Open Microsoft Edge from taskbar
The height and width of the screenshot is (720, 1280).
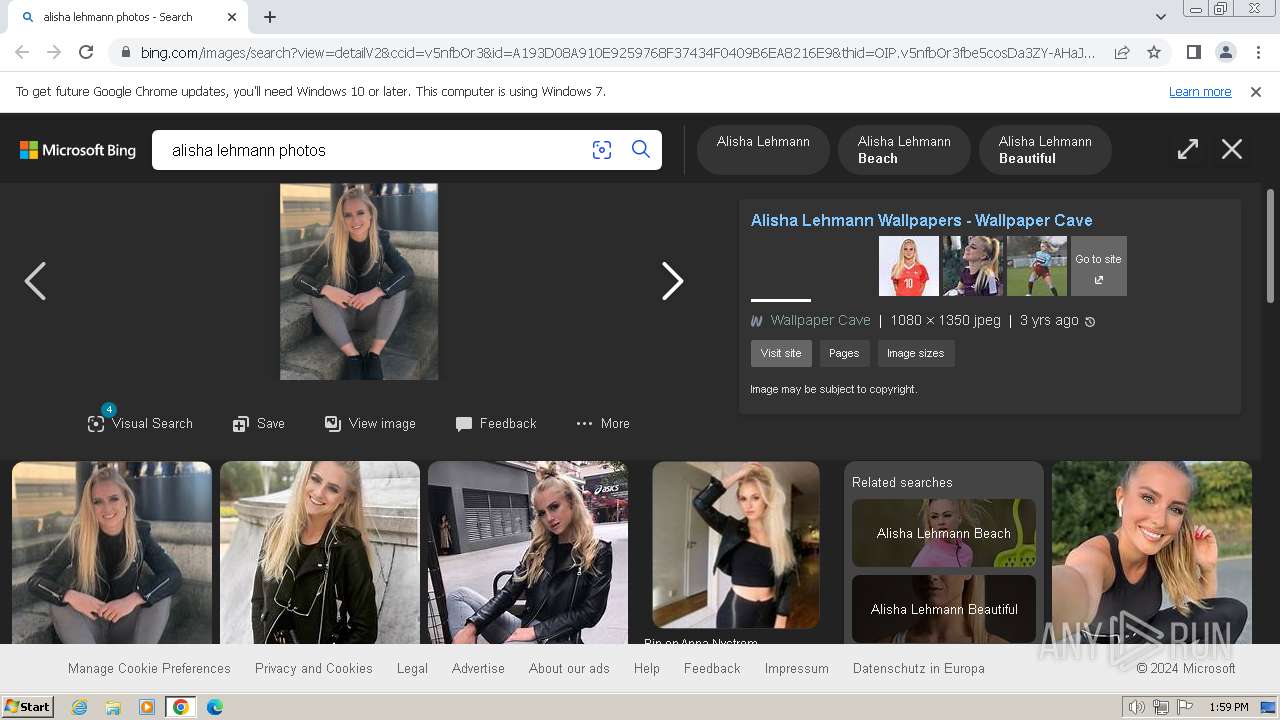[x=214, y=707]
